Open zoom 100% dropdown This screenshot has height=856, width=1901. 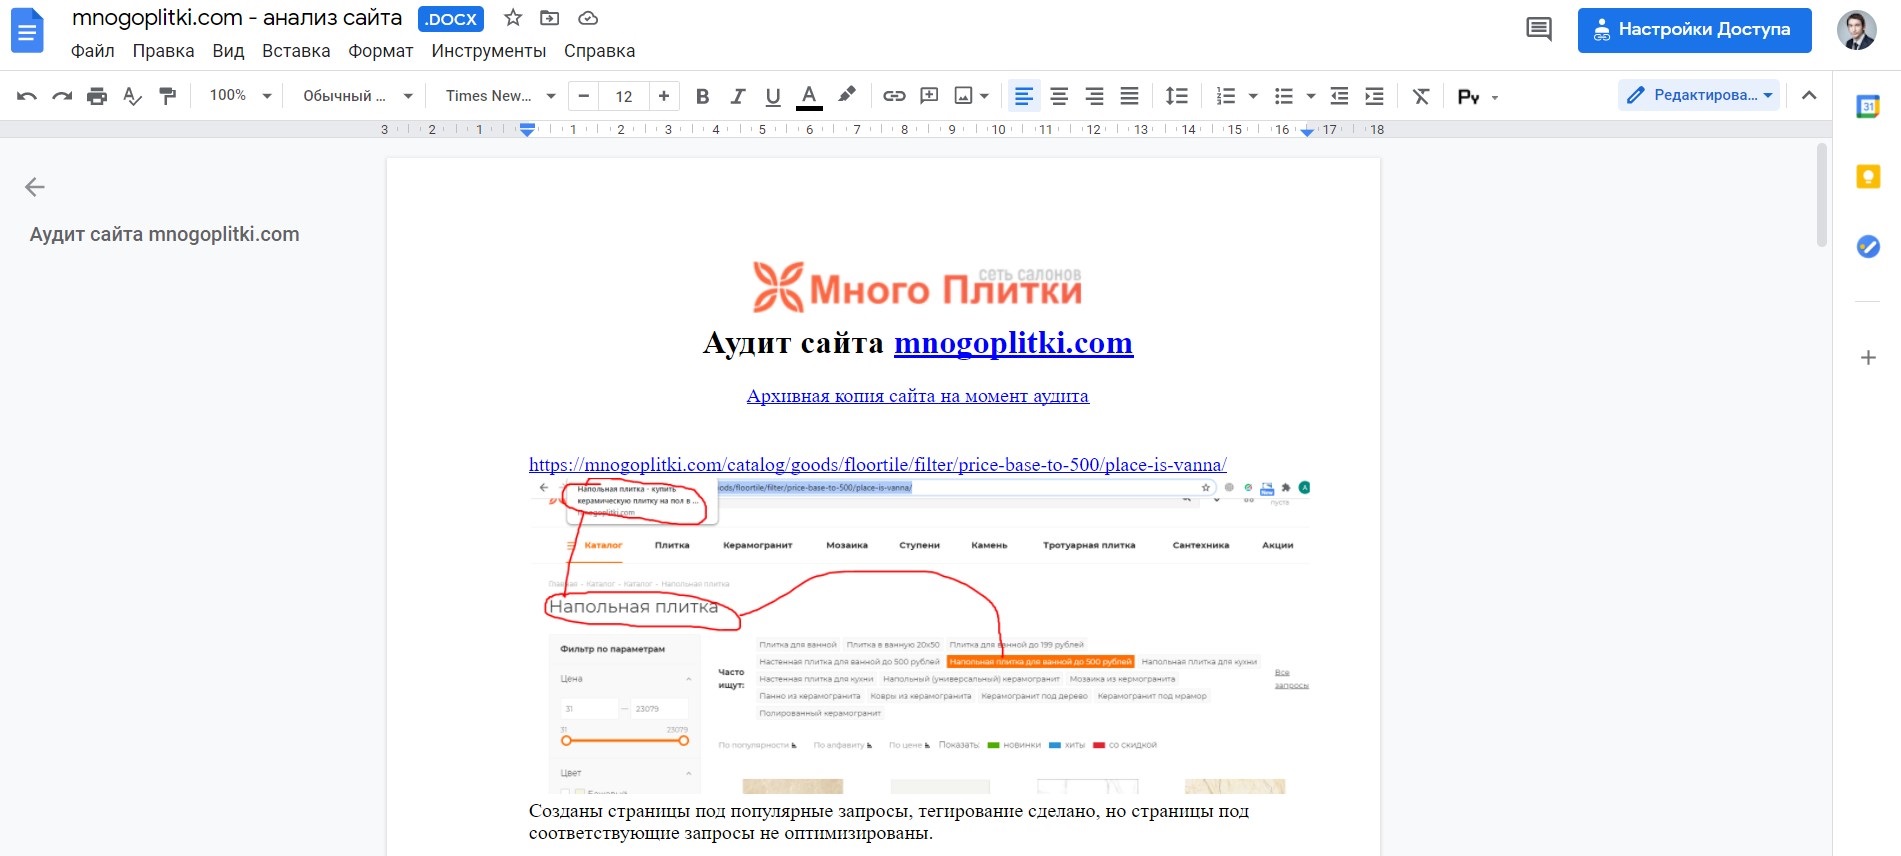coord(241,96)
